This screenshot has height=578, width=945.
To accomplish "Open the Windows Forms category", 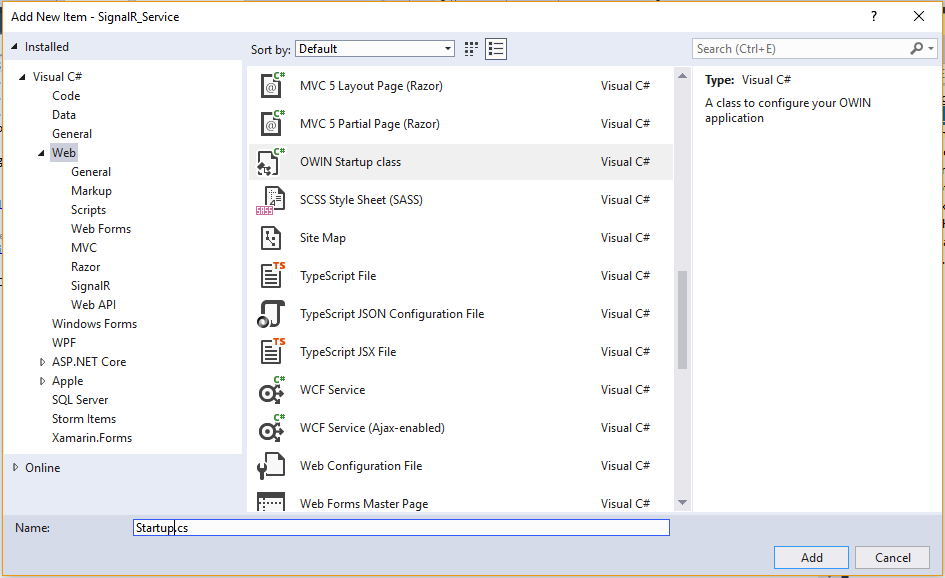I will 94,324.
